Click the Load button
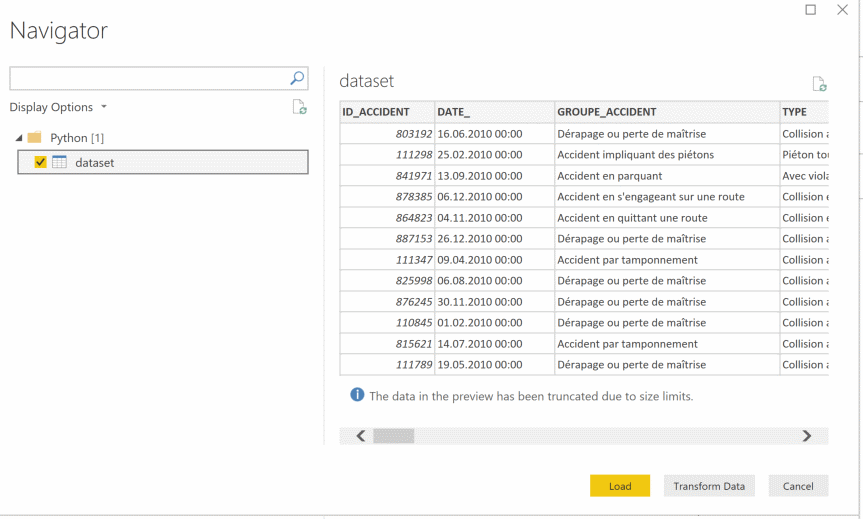Screen dimensions: 863x519 (620, 485)
